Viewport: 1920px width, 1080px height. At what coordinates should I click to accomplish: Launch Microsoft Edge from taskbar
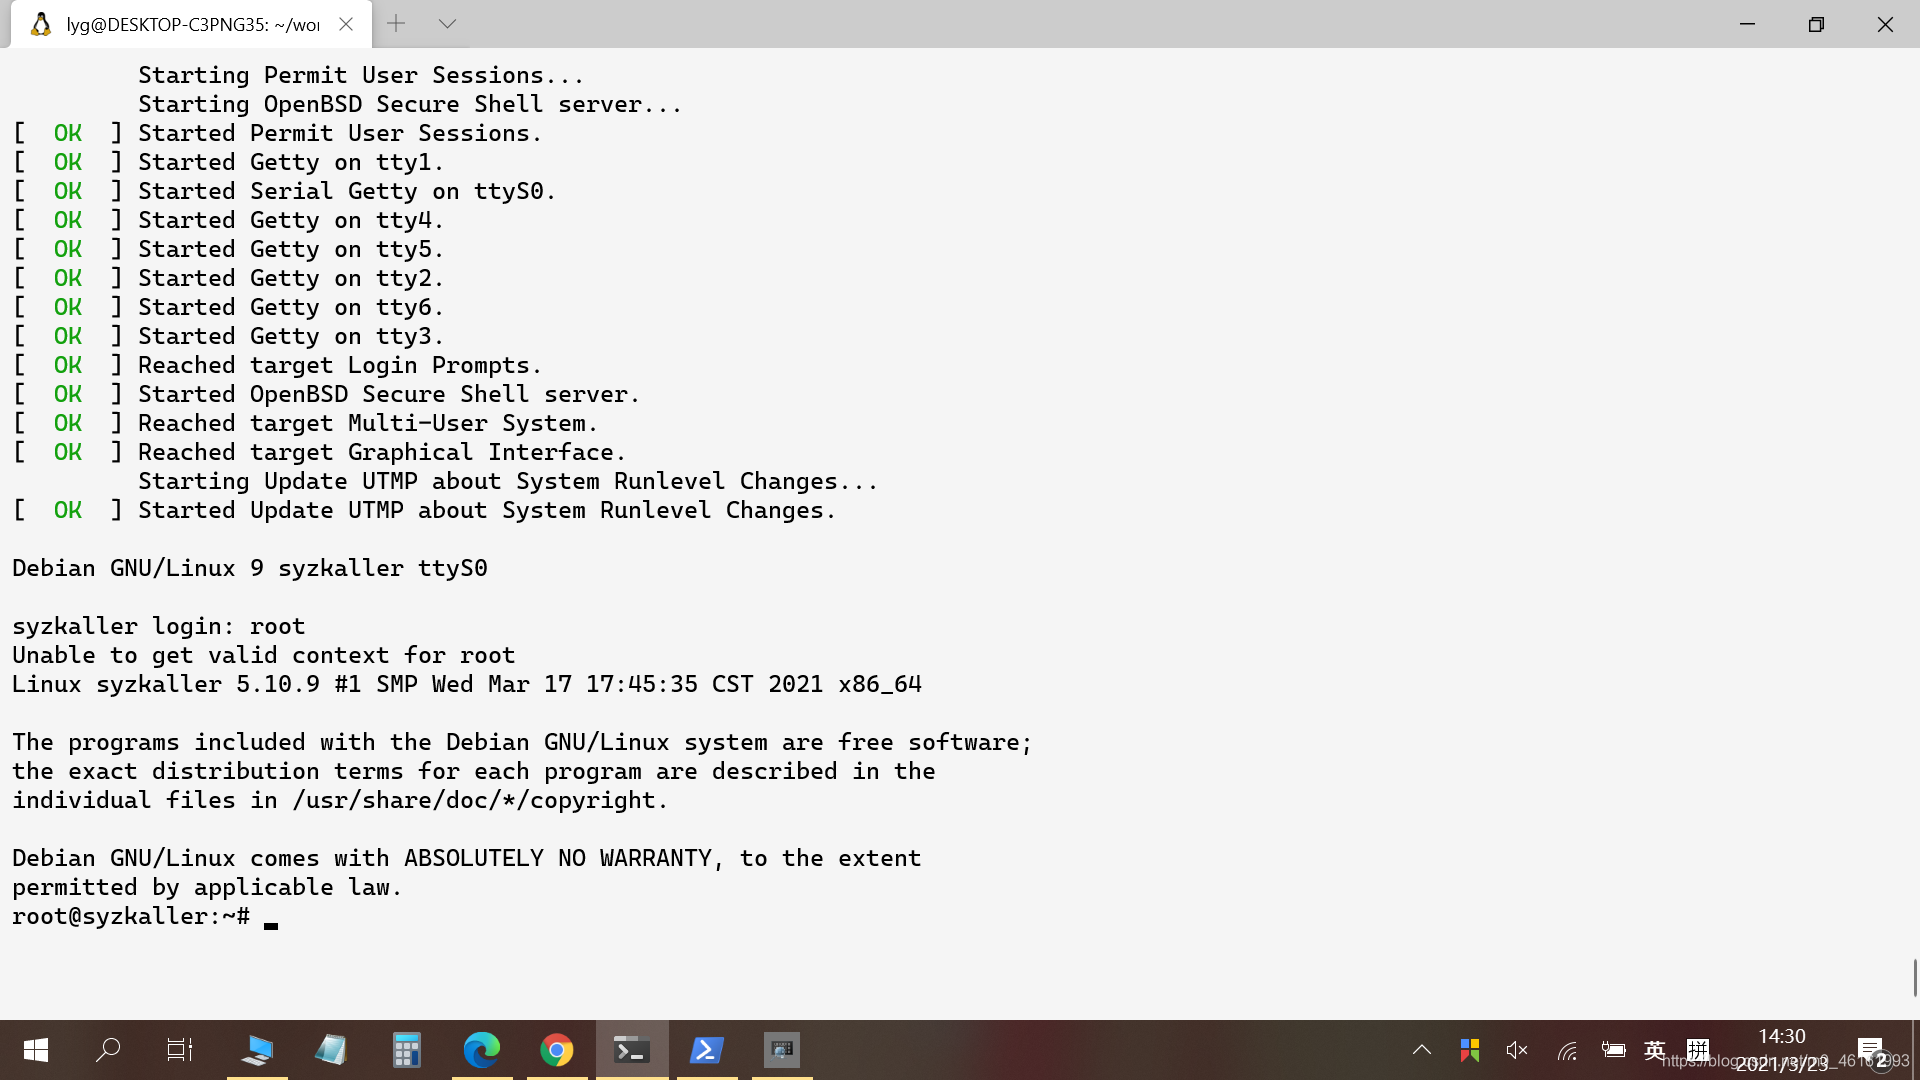click(482, 1050)
